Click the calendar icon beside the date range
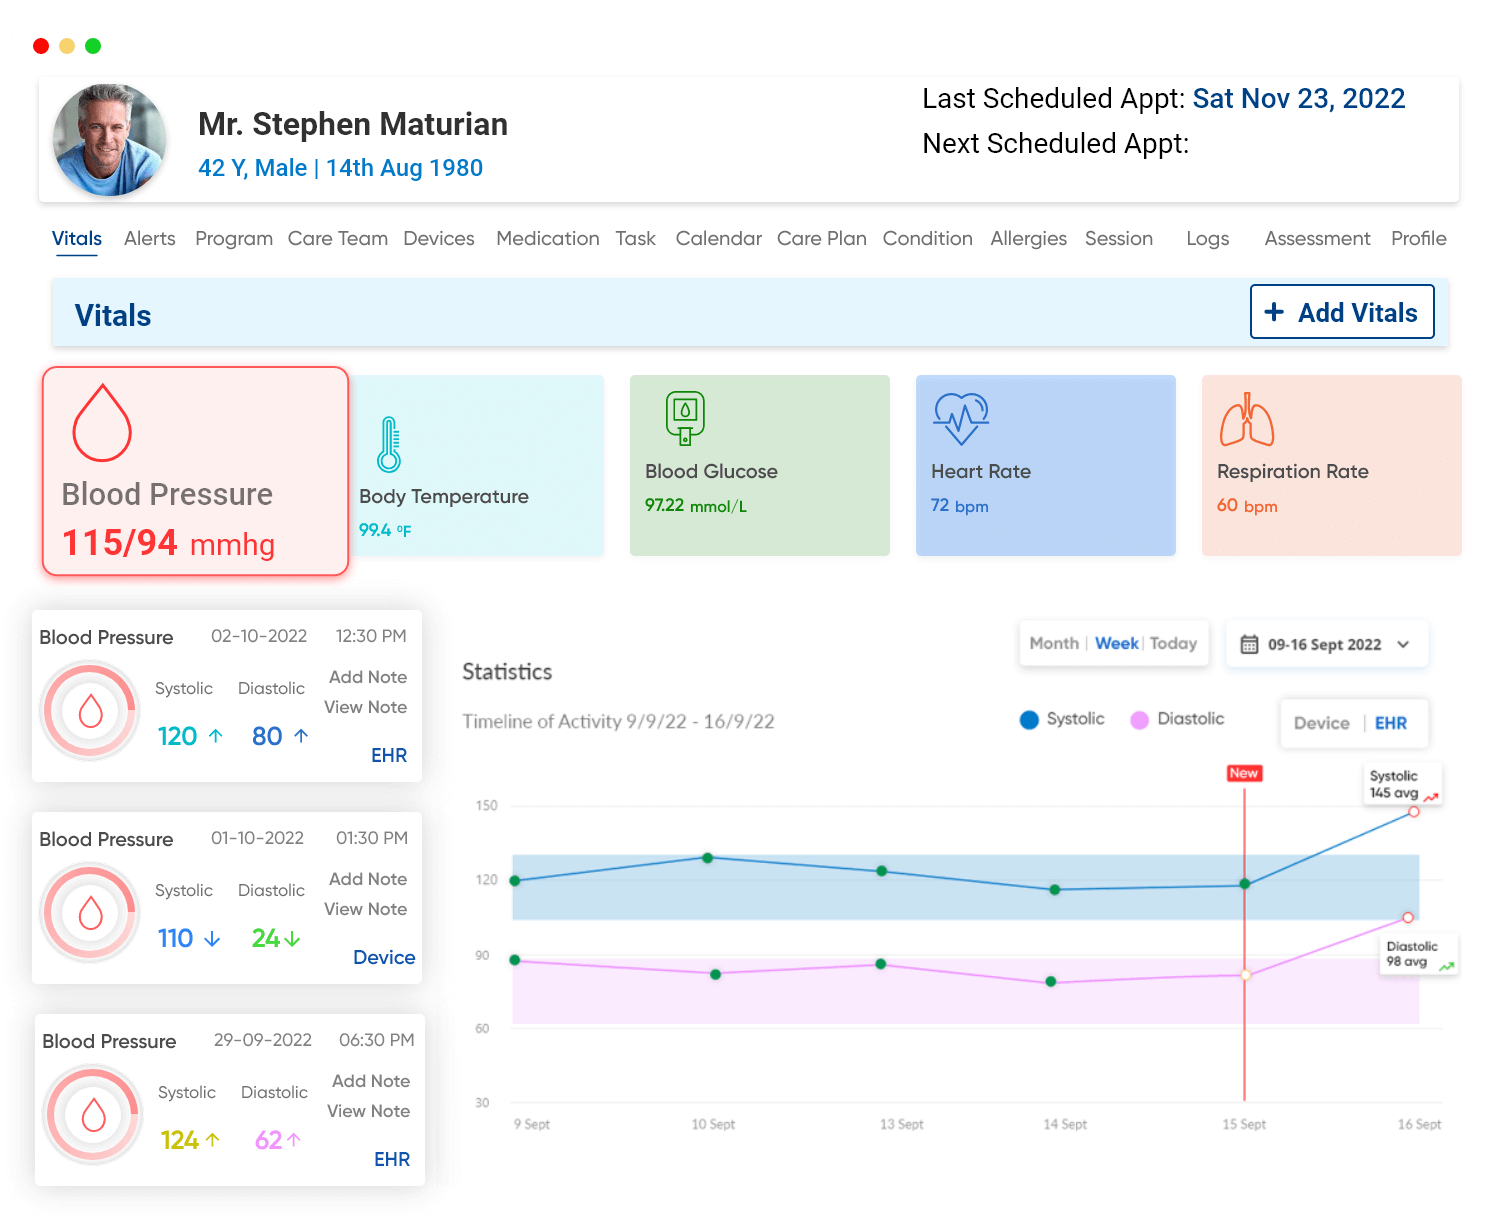Image resolution: width=1500 pixels, height=1220 pixels. (1249, 644)
